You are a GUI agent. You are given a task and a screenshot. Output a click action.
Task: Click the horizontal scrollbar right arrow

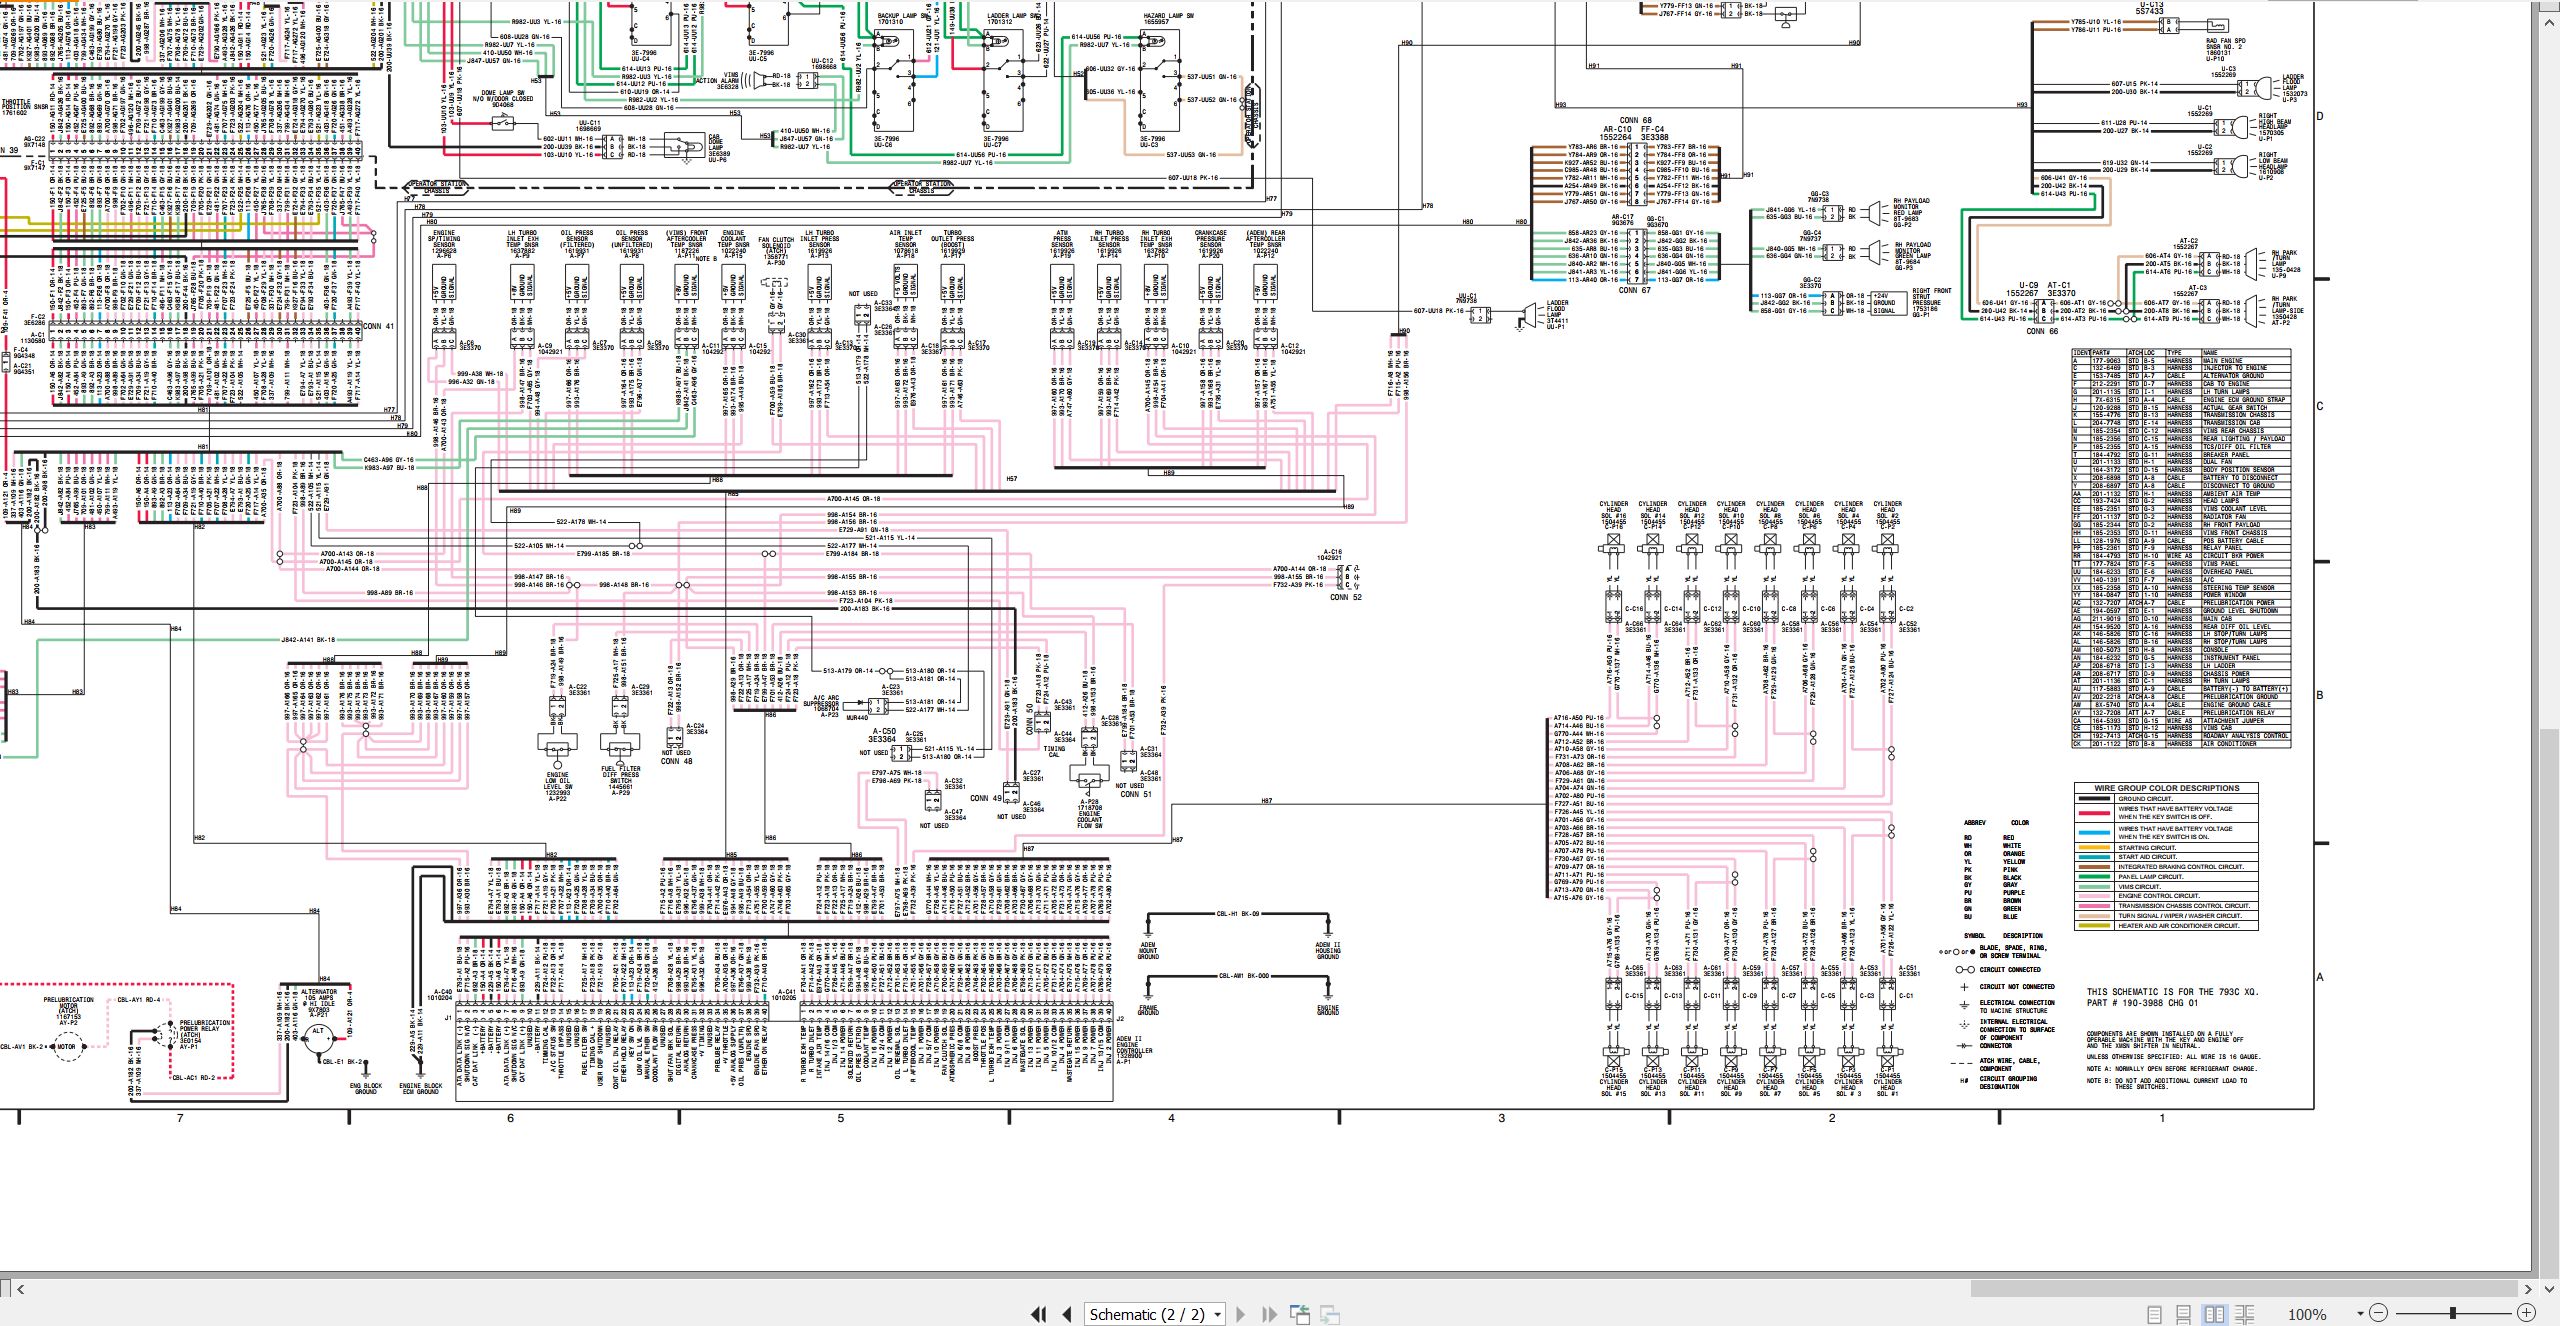(x=2527, y=1289)
